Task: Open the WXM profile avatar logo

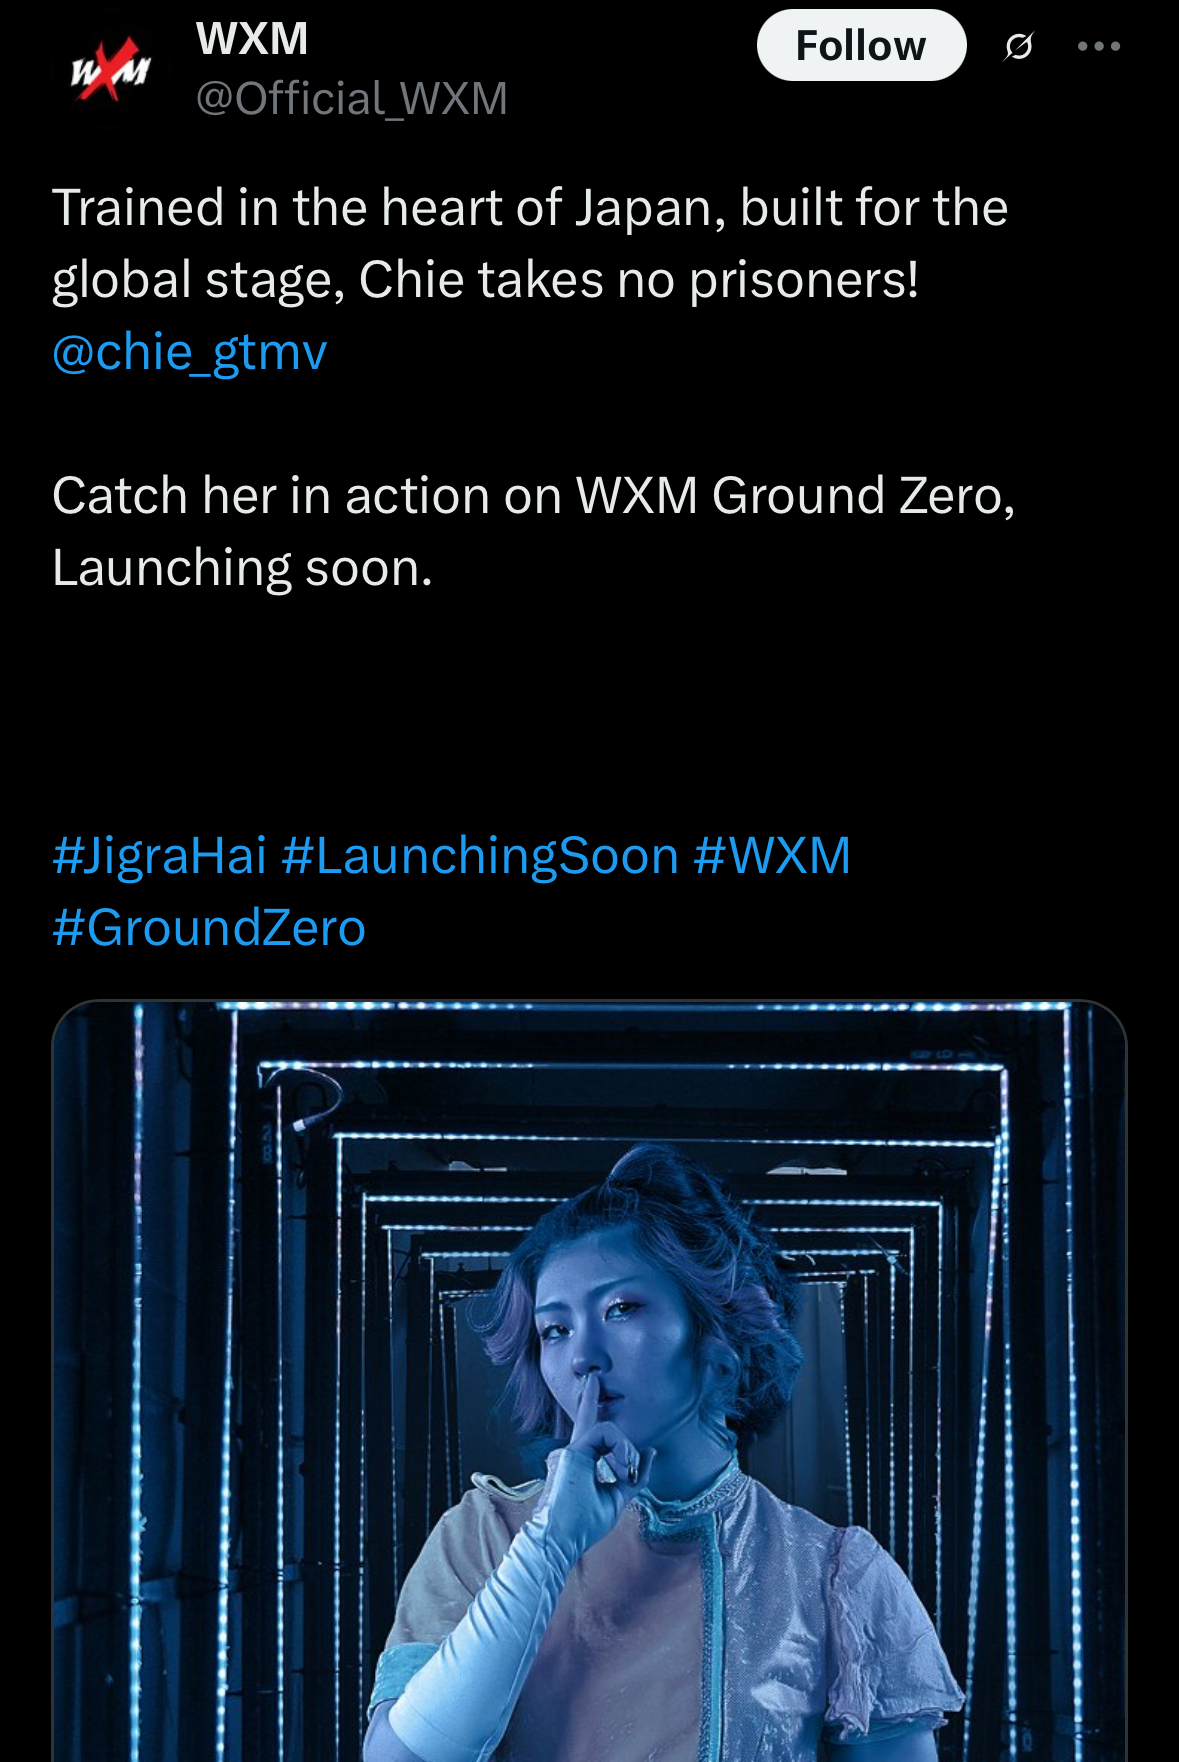Action: tap(111, 70)
